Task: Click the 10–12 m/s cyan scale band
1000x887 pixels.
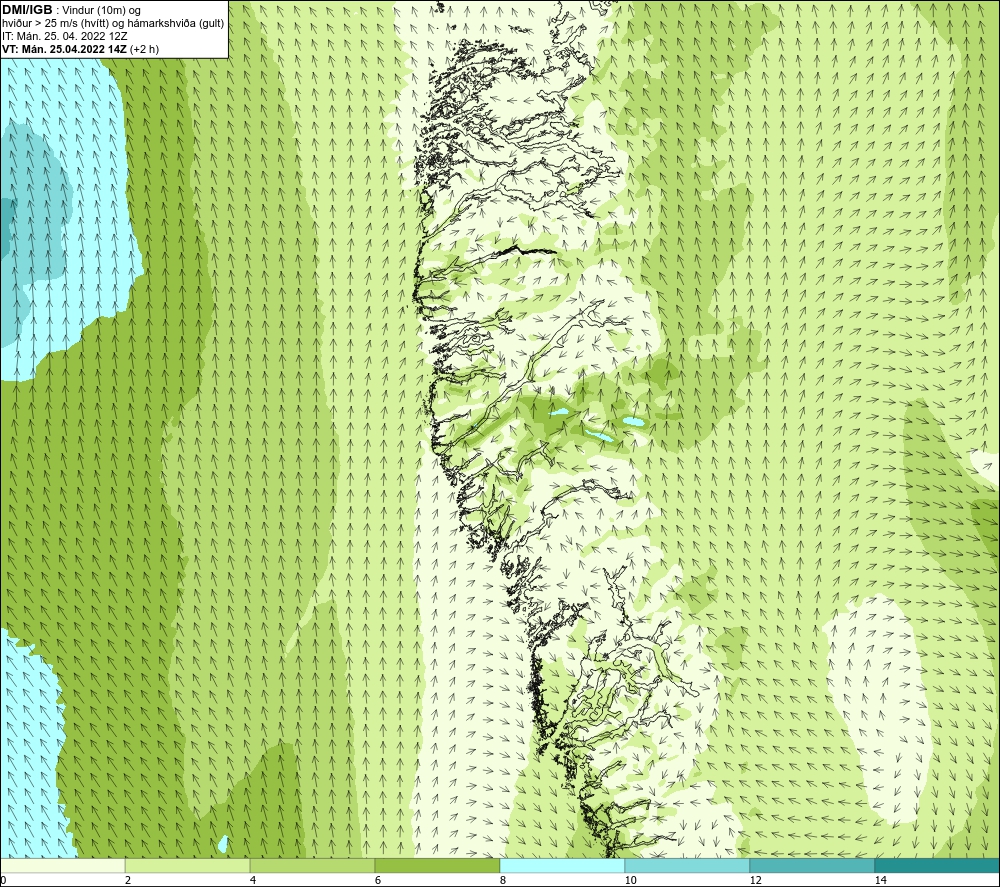Action: tap(688, 866)
